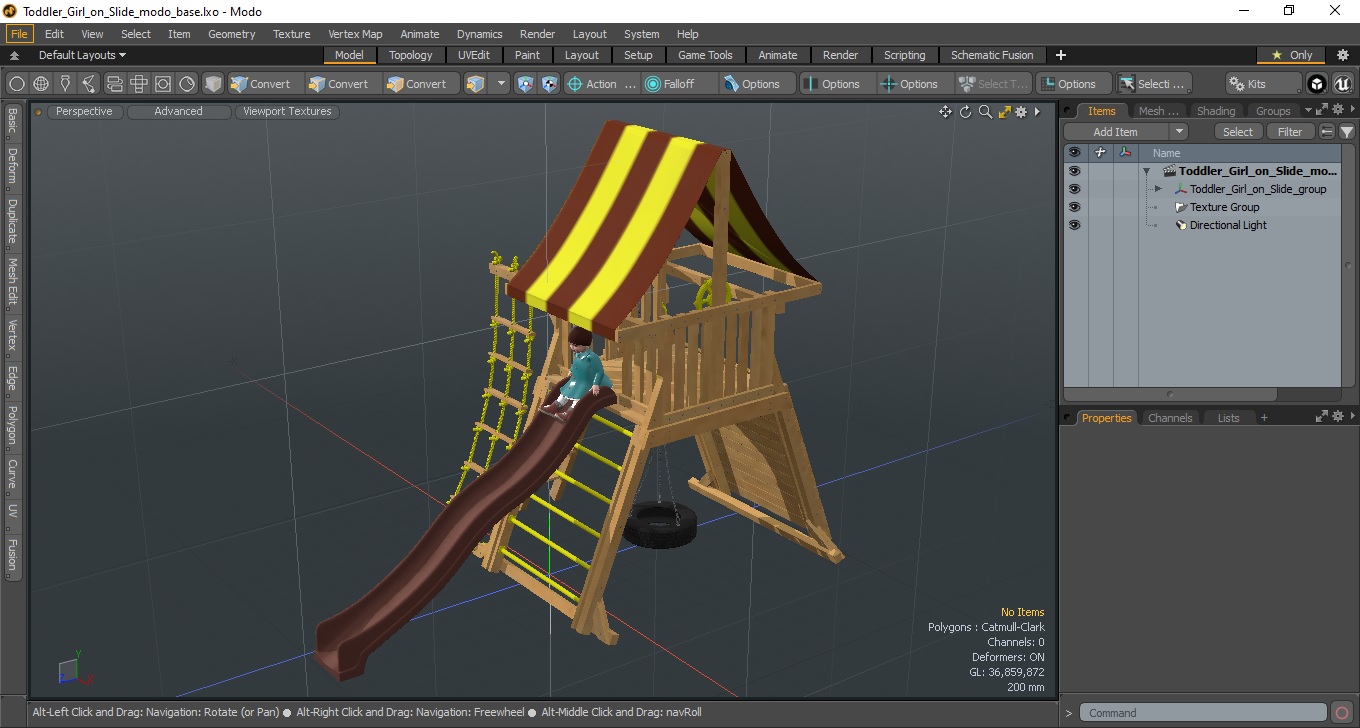Open the Default Layouts dropdown
Screen dimensions: 1360x728
coord(82,55)
